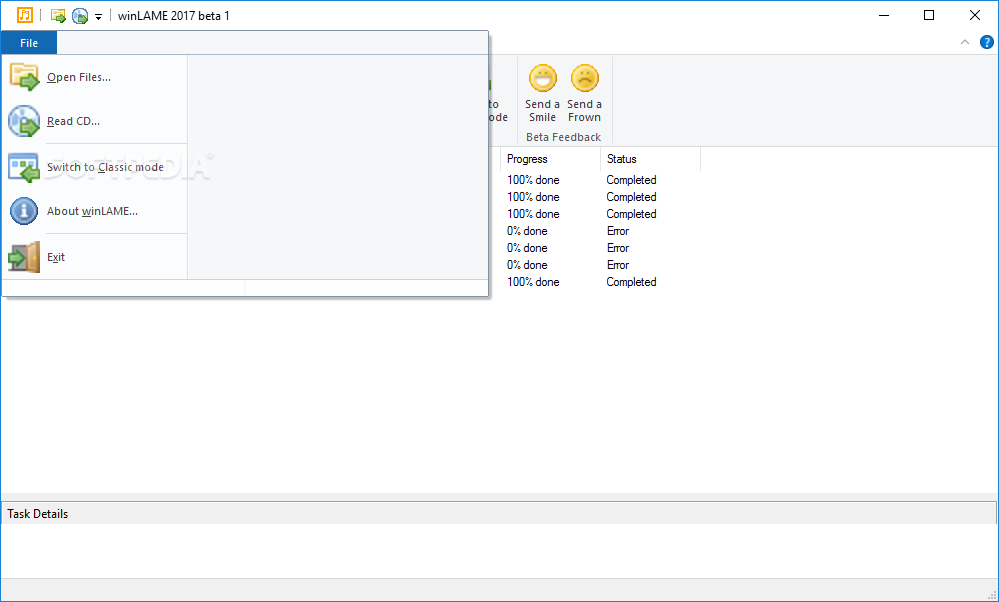The height and width of the screenshot is (602, 999).
Task: Collapse the ribbon with the chevron arrow
Action: pyautogui.click(x=965, y=43)
